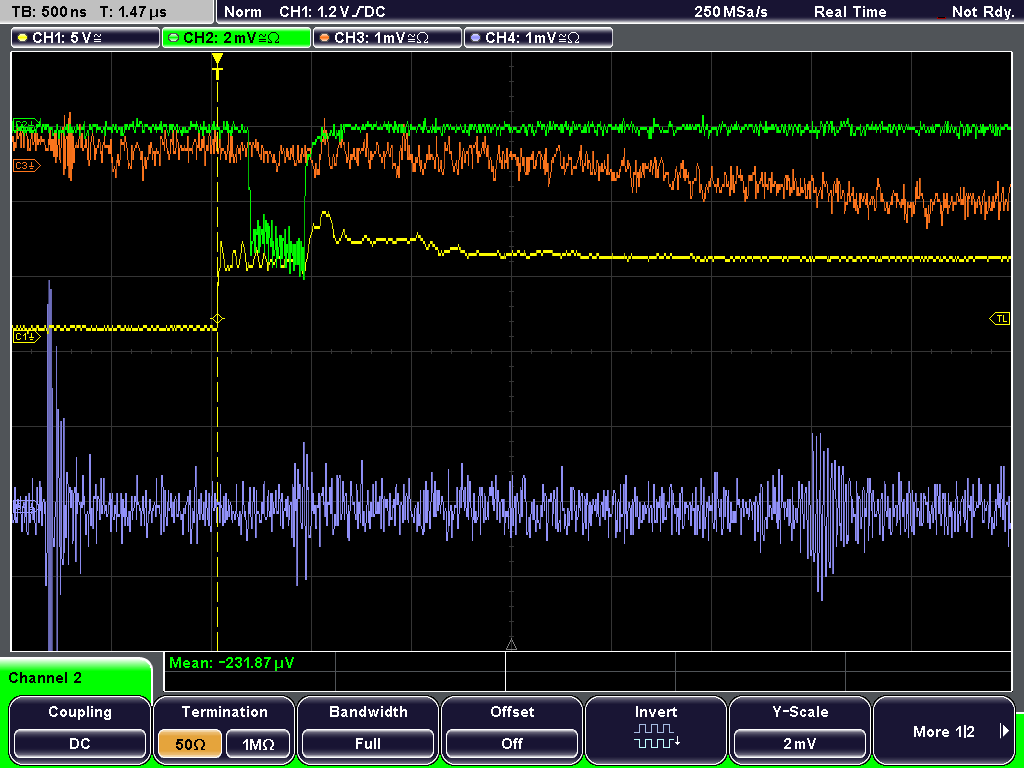Click the yellow CH1 color dot
1024x768 pixels.
22,38
